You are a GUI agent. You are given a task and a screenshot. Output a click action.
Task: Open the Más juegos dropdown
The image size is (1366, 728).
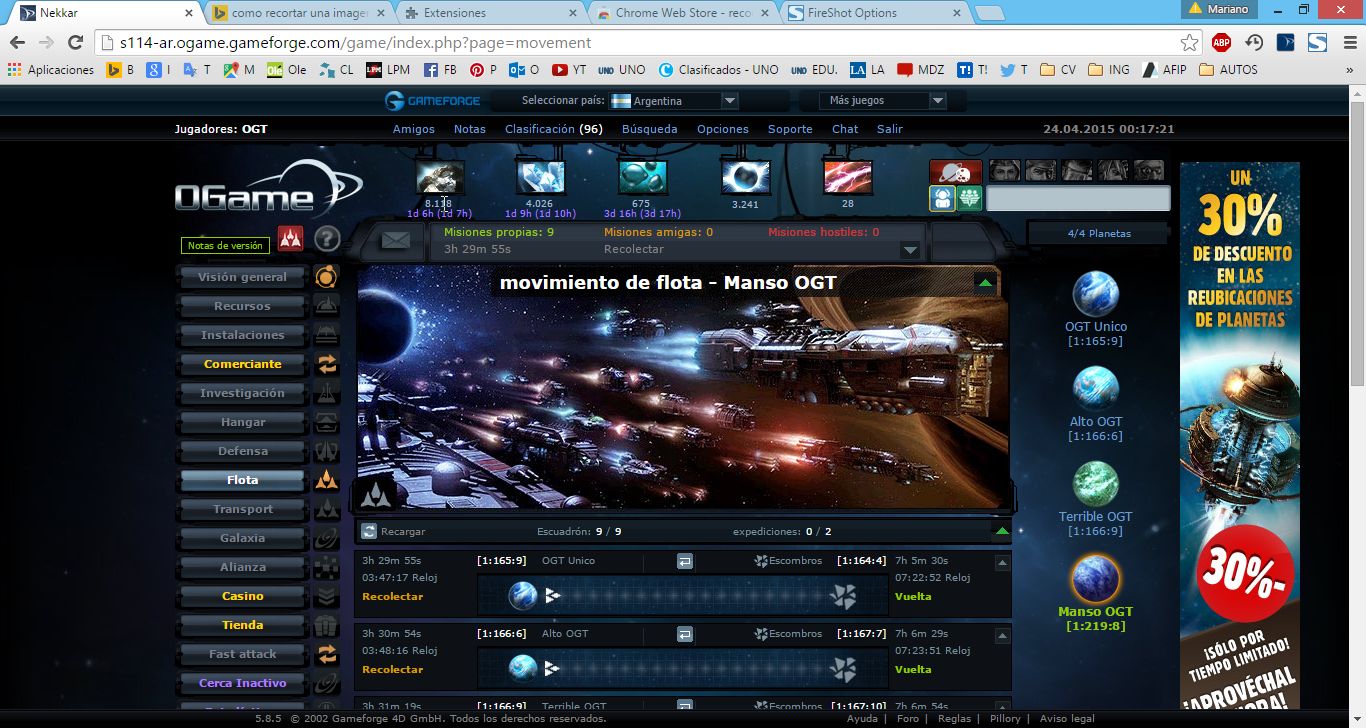[x=883, y=101]
